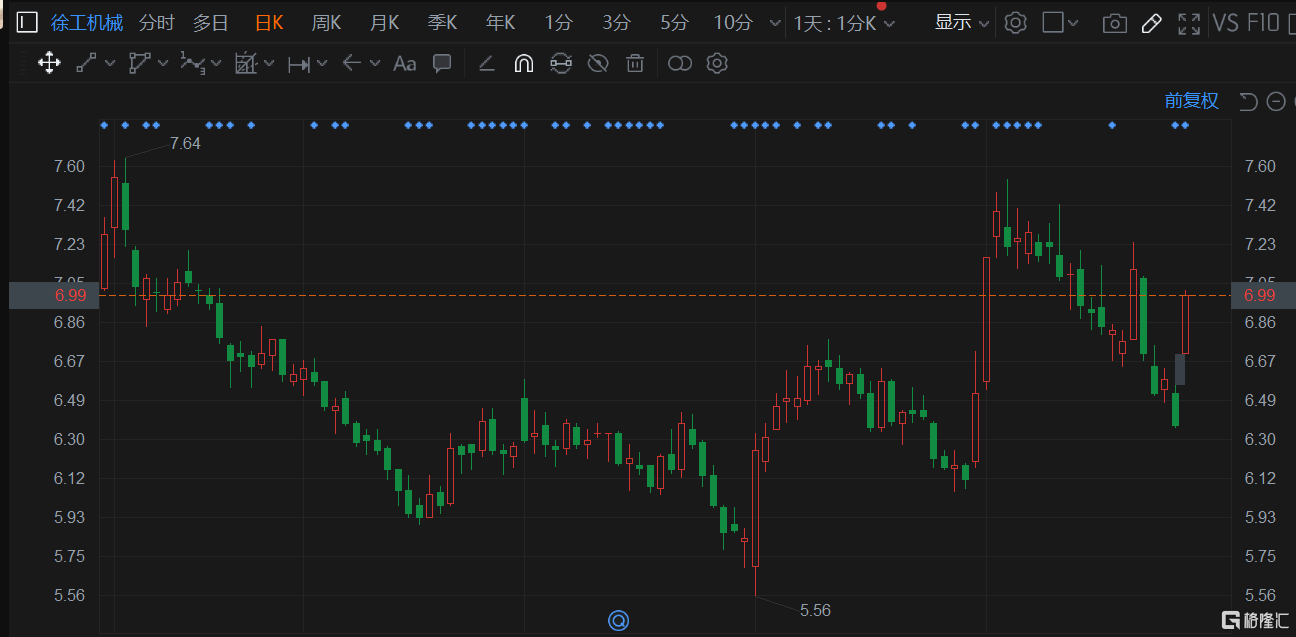Enter fullscreen with the expand icon
Image resolution: width=1296 pixels, height=637 pixels.
coord(1188,23)
